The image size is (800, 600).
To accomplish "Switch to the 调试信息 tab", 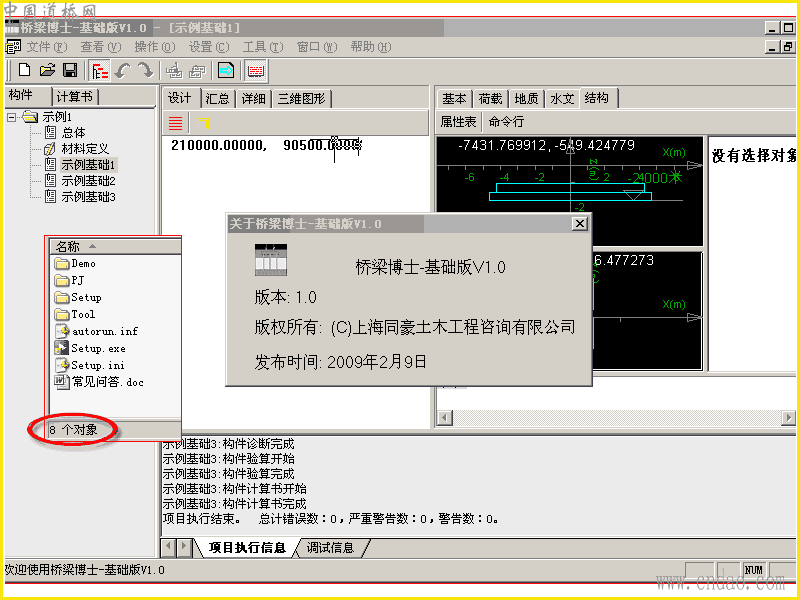I will 331,548.
